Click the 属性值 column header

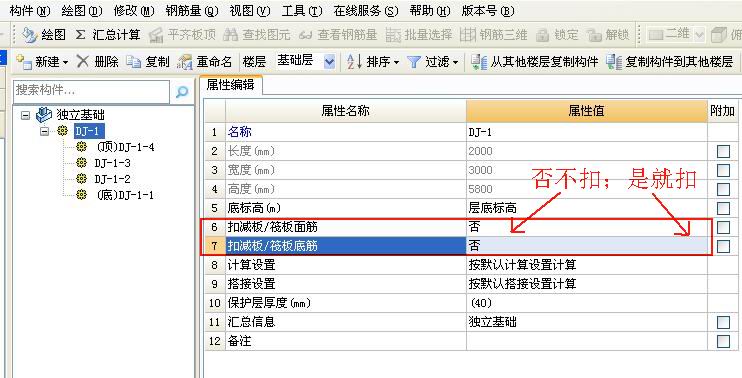[x=587, y=111]
